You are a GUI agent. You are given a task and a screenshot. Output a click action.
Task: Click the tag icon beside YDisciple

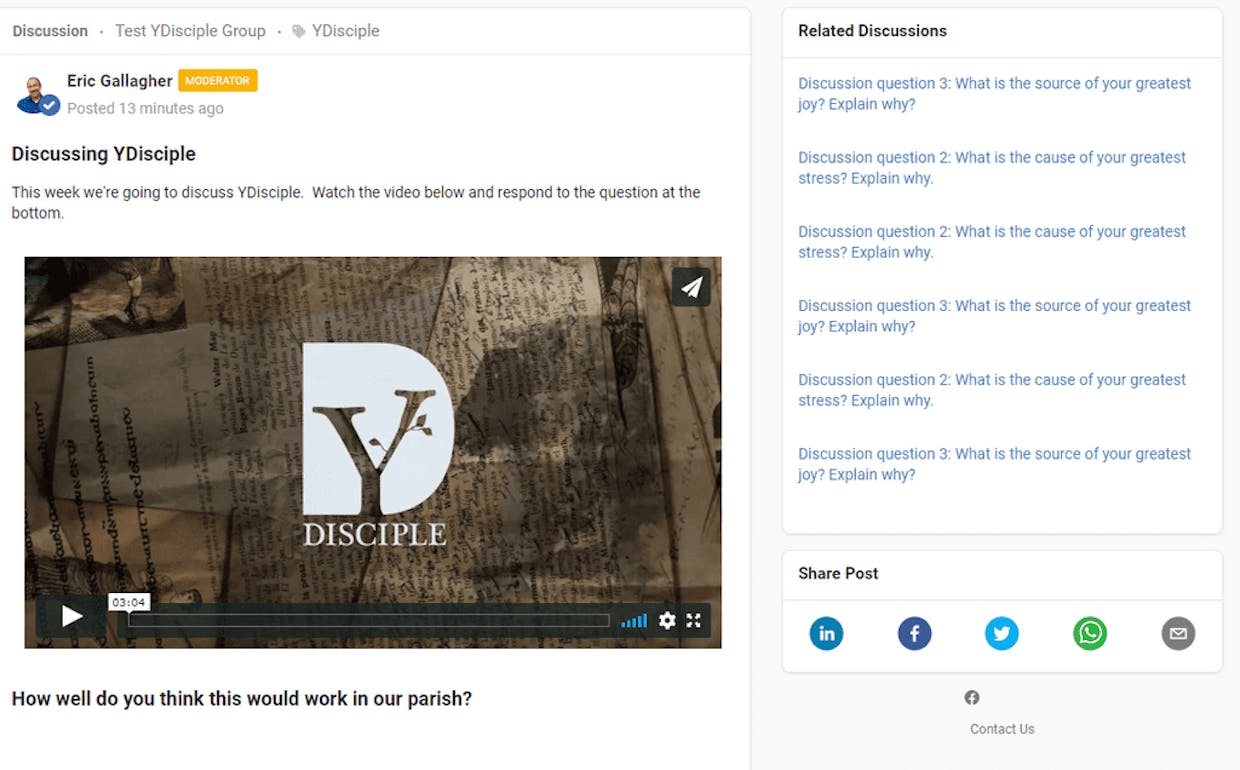point(298,31)
